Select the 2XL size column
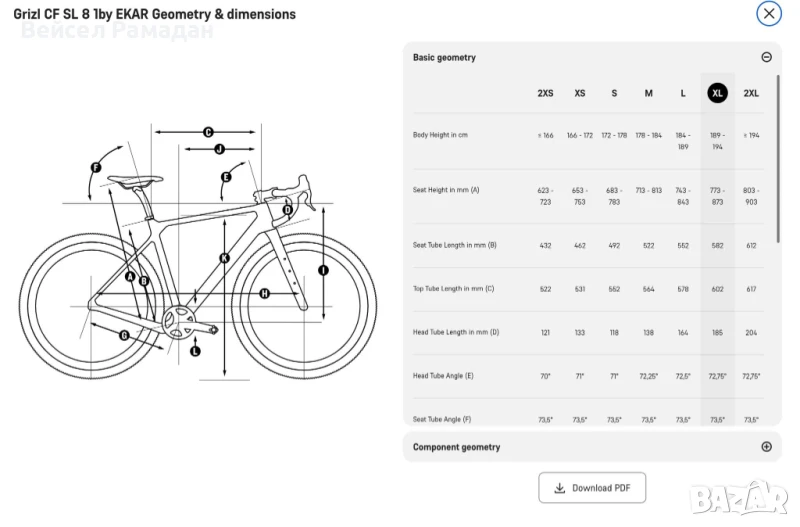This screenshot has width=800, height=527. pyautogui.click(x=751, y=93)
